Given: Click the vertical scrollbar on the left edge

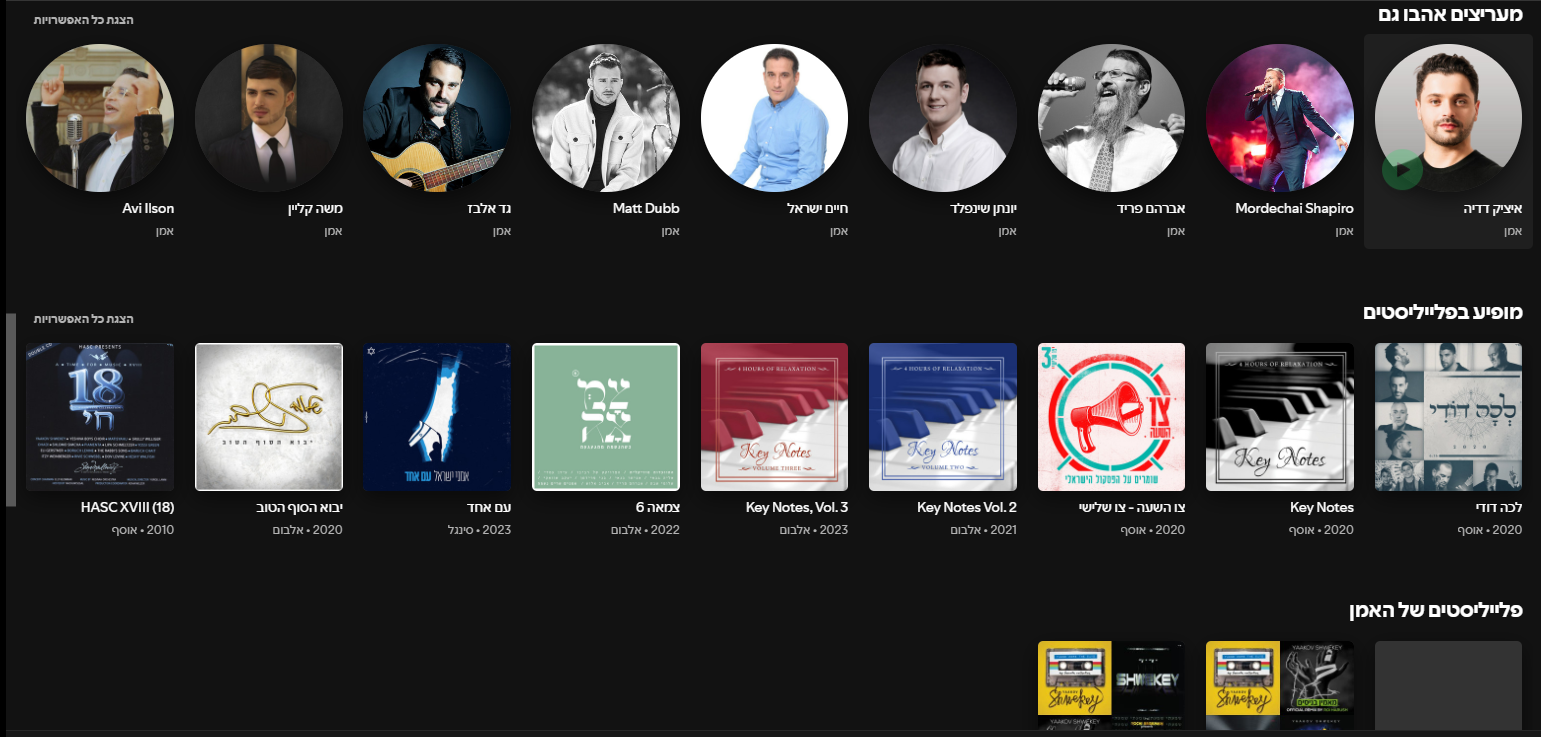Looking at the screenshot, I should (x=11, y=410).
